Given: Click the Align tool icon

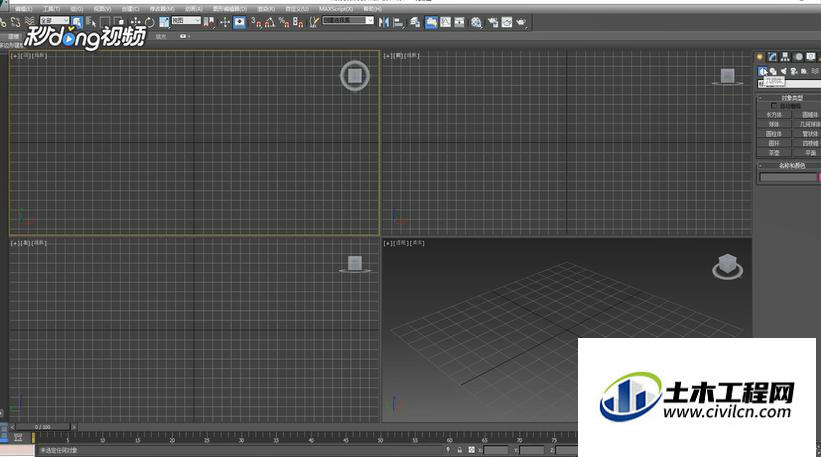Looking at the screenshot, I should 398,22.
